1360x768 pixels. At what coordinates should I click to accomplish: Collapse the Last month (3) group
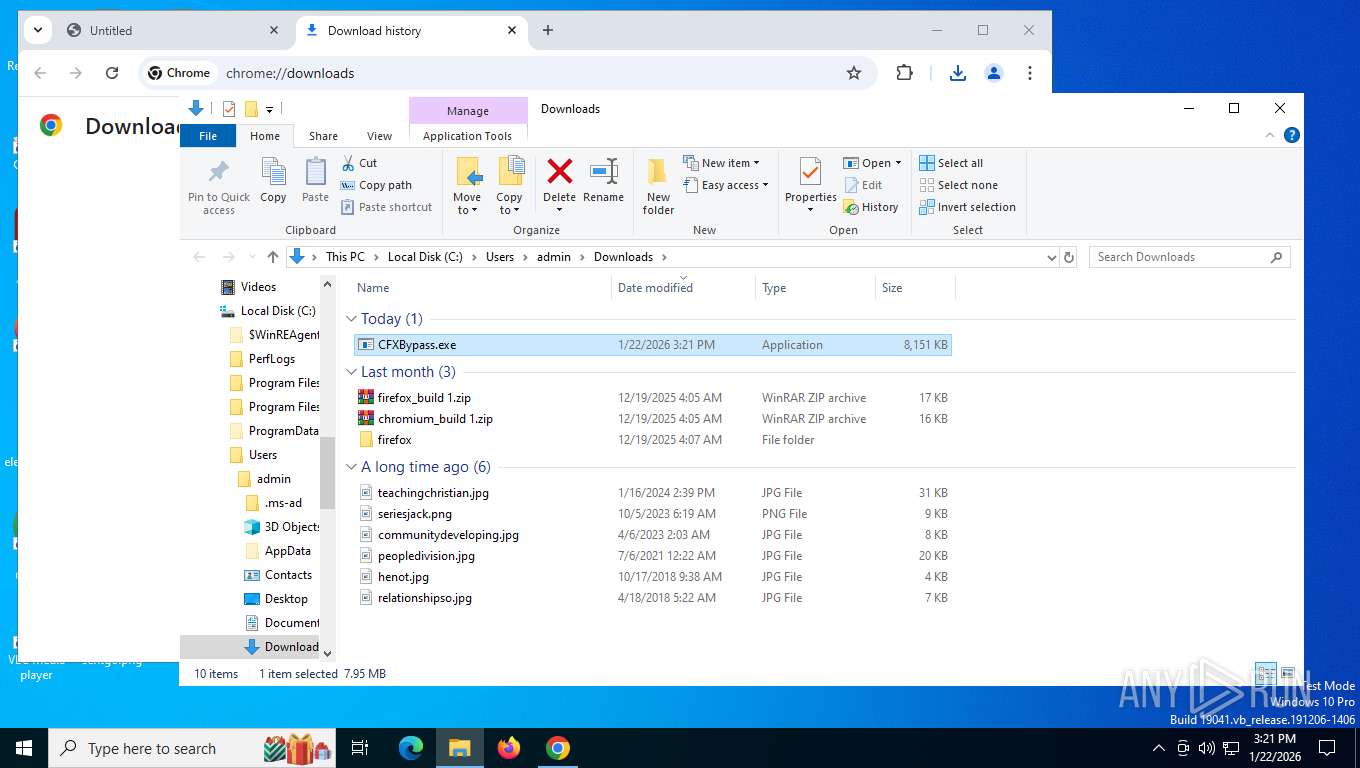click(x=351, y=372)
